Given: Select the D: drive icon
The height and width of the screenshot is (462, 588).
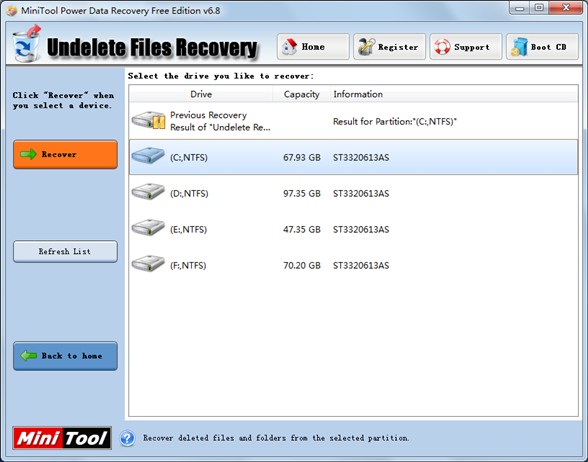Looking at the screenshot, I should pos(148,191).
